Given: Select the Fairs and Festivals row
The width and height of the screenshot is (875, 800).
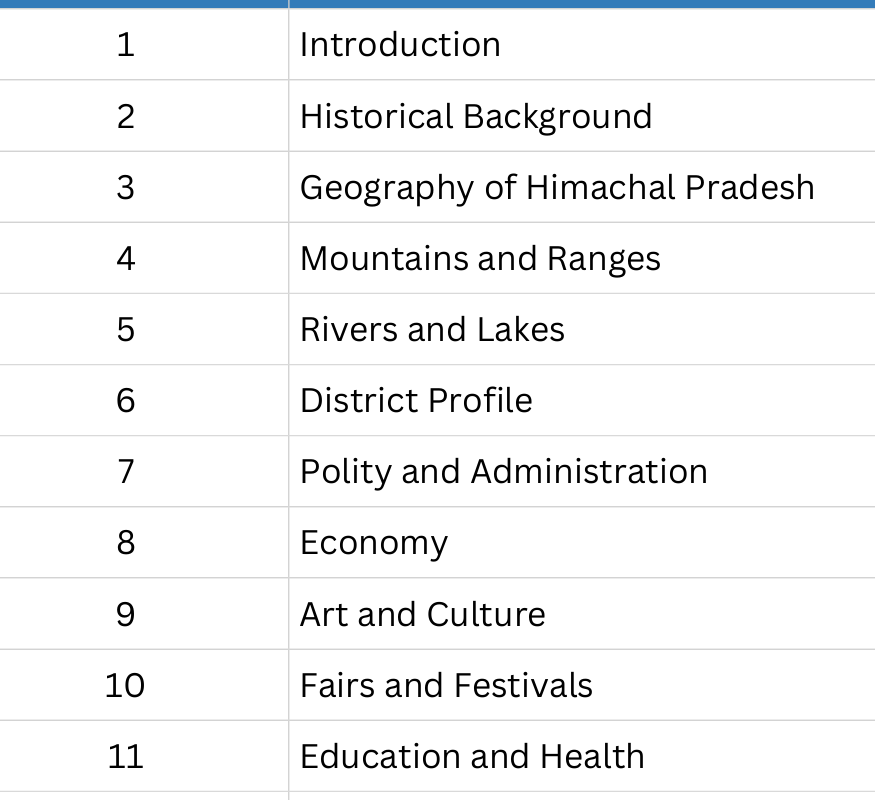Looking at the screenshot, I should pos(446,686).
